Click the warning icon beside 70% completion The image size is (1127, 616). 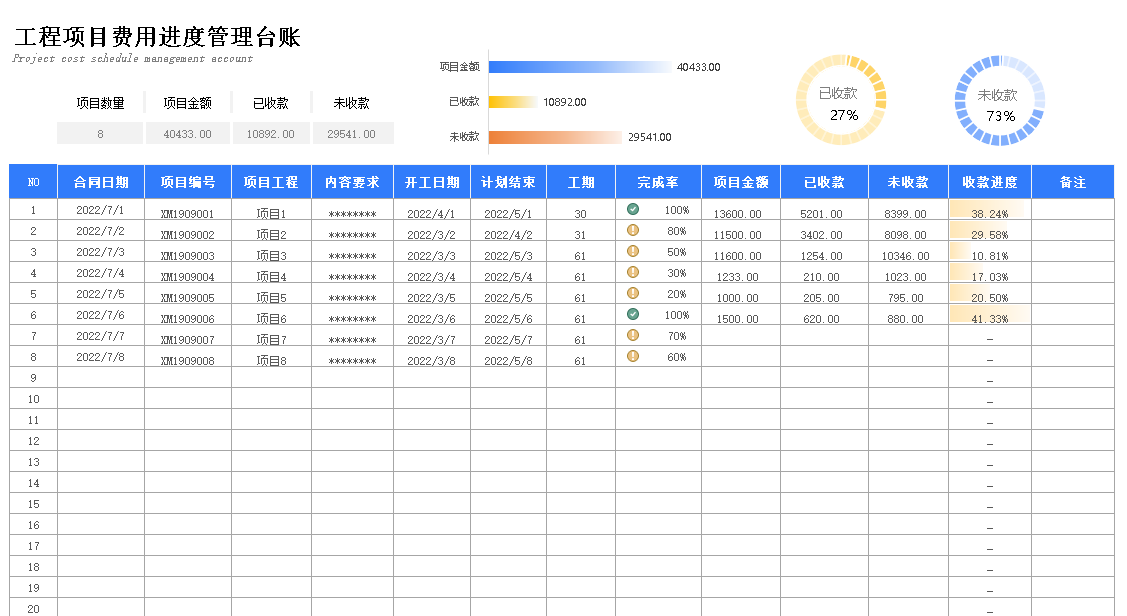(x=632, y=335)
